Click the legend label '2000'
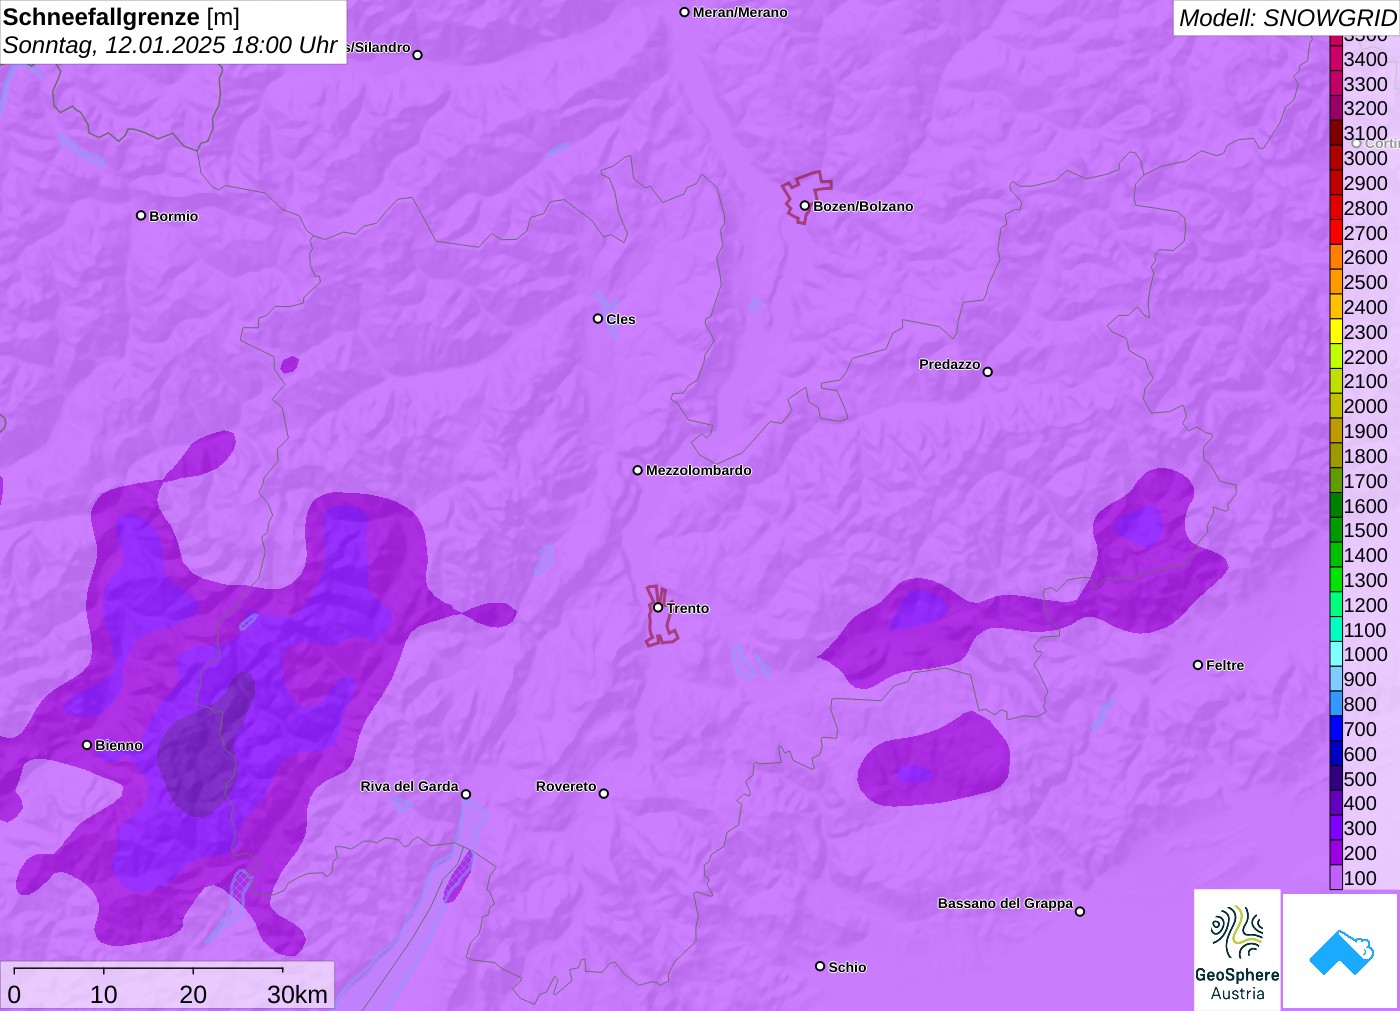 point(1365,406)
